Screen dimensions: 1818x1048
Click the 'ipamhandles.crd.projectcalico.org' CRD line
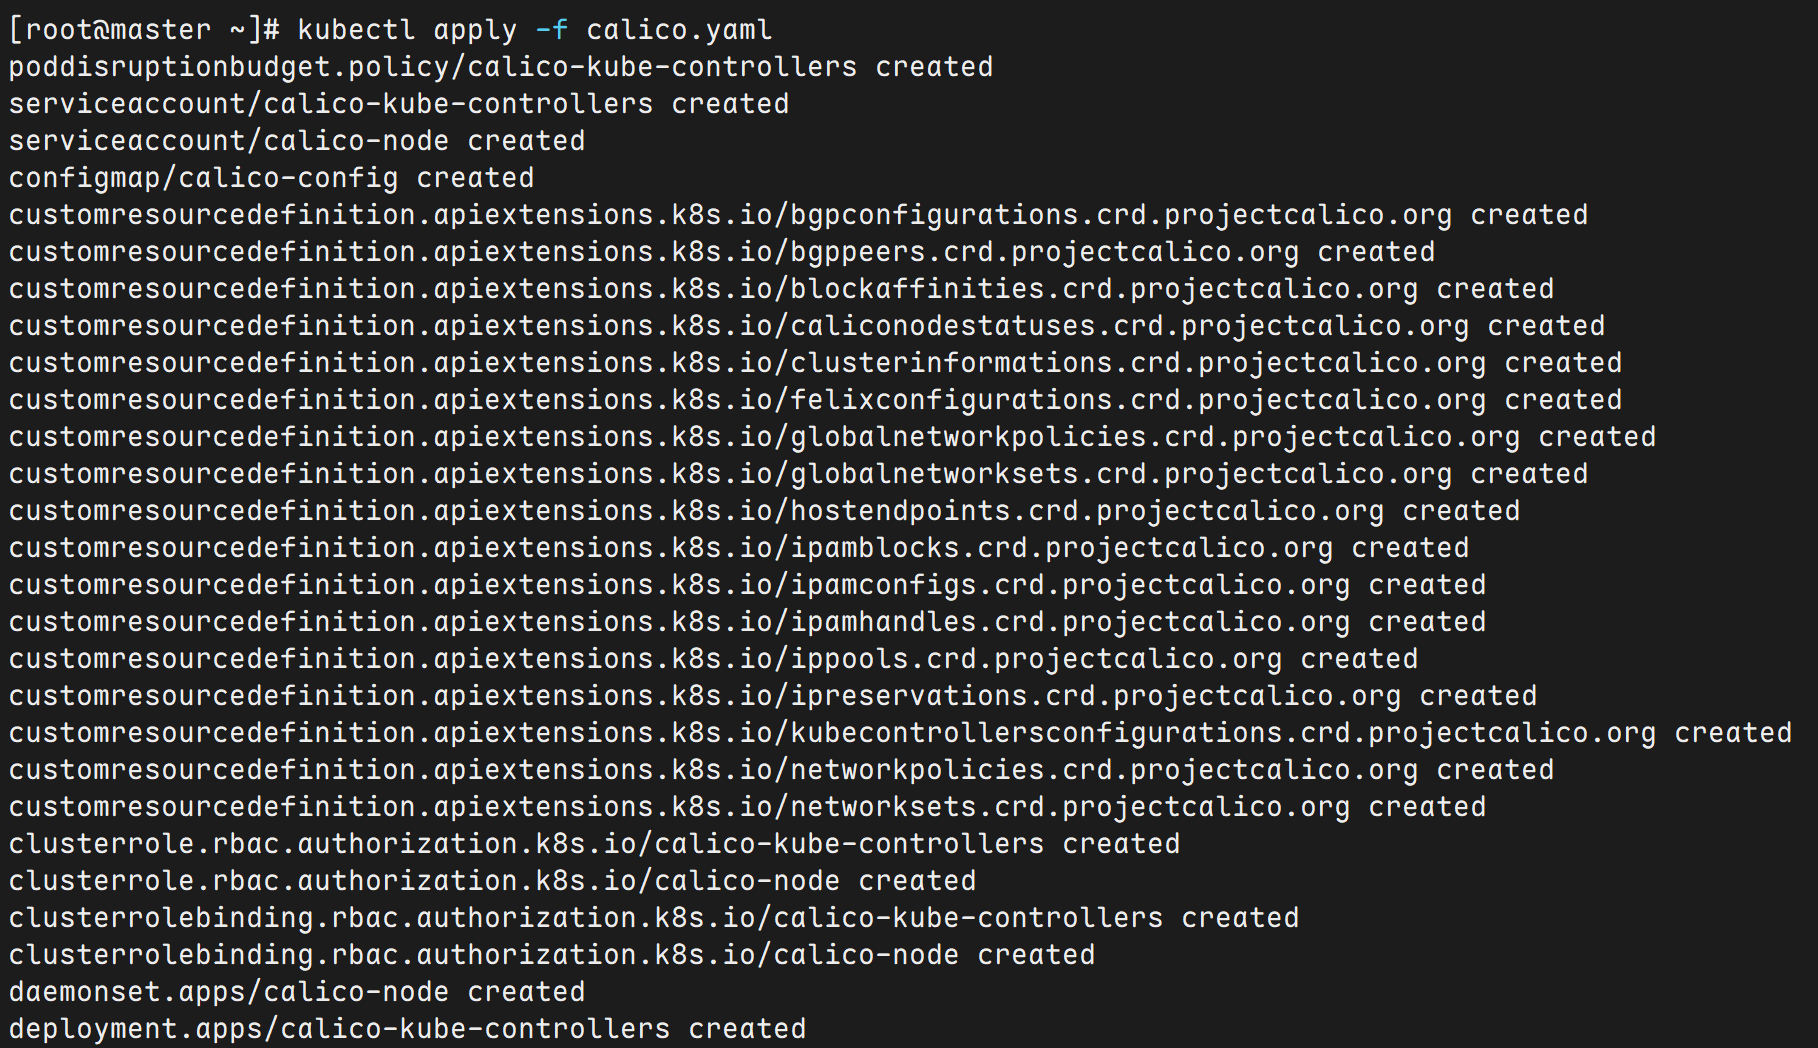coord(747,622)
